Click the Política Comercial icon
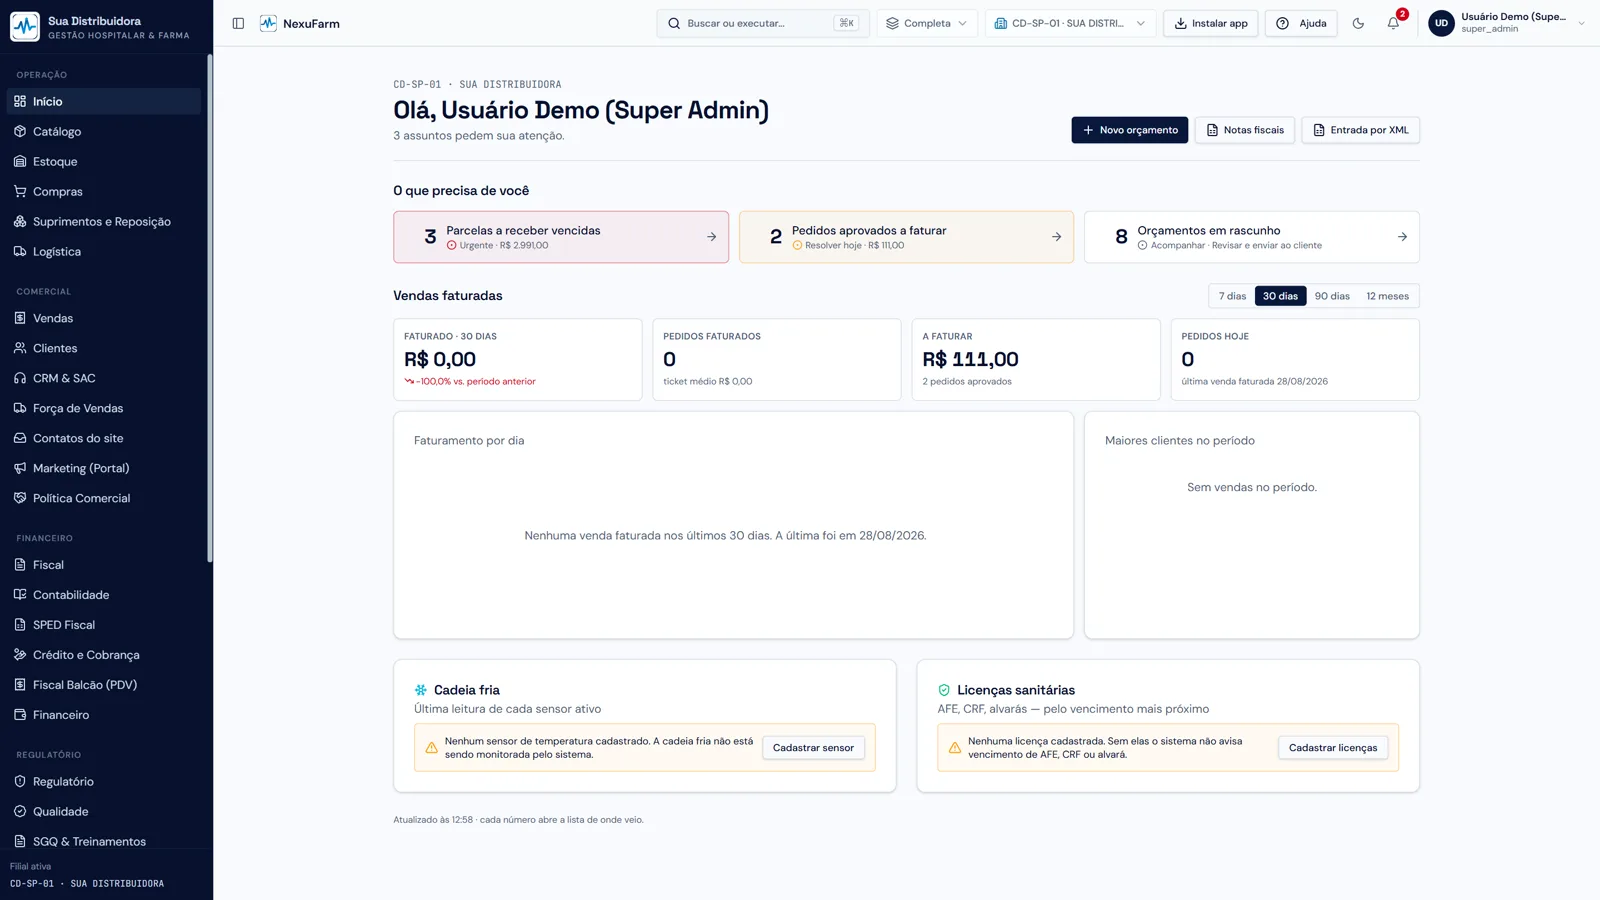The height and width of the screenshot is (900, 1600). (20, 498)
